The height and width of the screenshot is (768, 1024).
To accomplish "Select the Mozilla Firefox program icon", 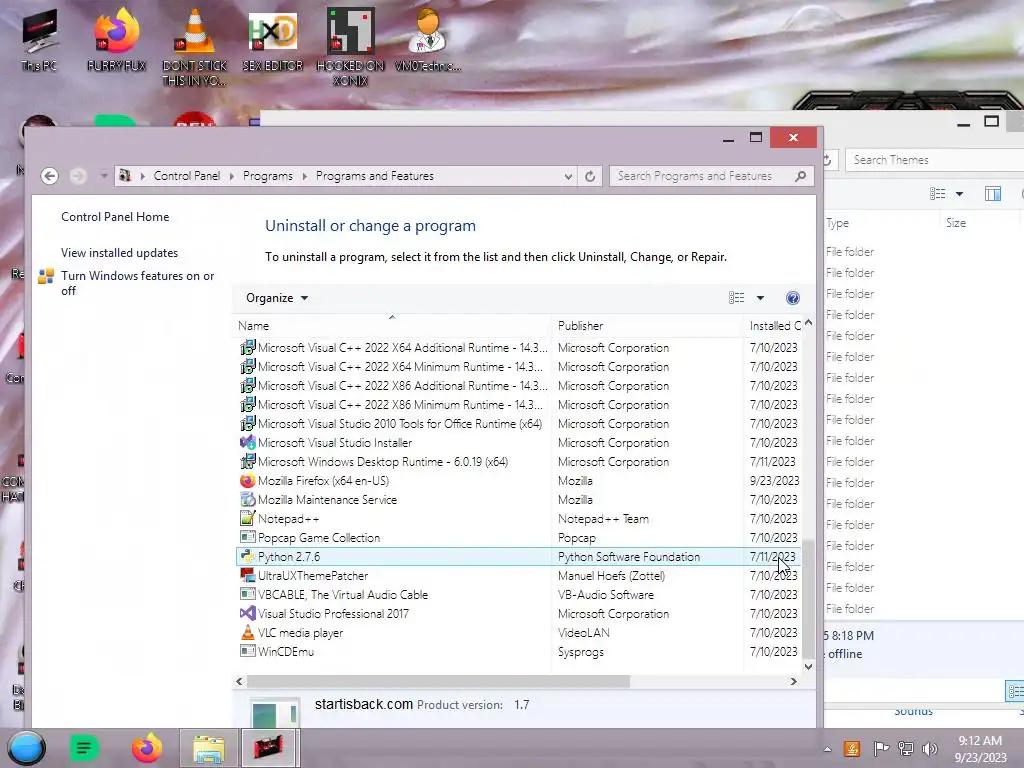I will (x=248, y=481).
